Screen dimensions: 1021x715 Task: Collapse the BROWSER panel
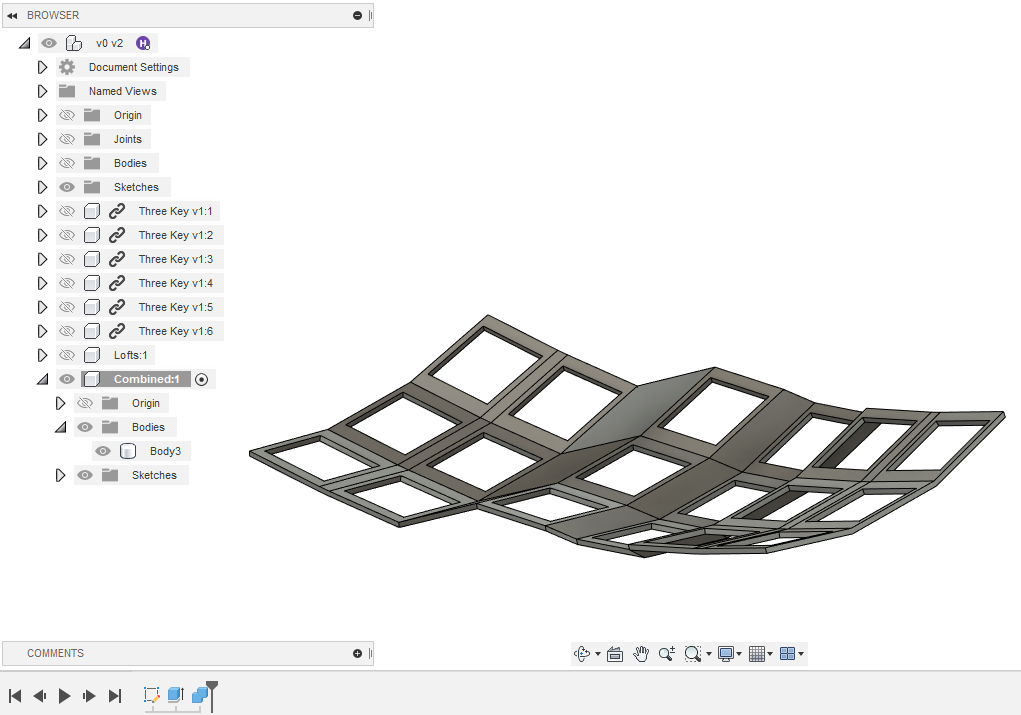click(x=12, y=15)
